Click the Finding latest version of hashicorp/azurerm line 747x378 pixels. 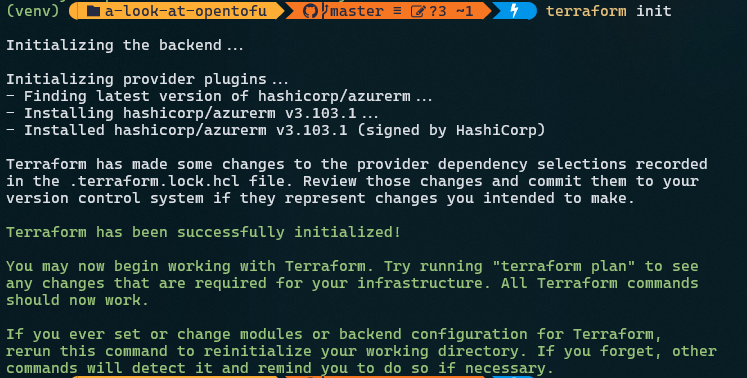[219, 96]
